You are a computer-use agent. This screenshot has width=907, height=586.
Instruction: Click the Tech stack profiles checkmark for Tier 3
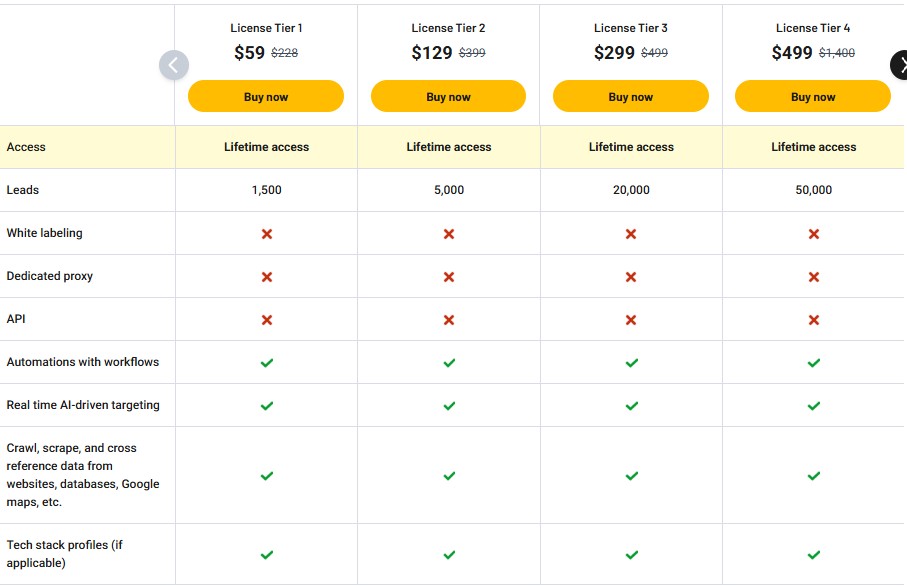point(632,555)
